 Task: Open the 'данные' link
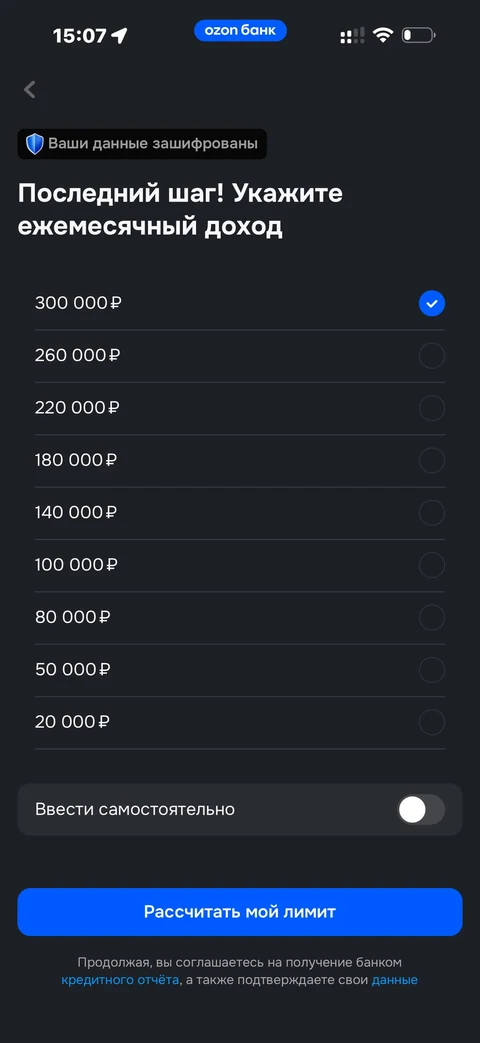(395, 980)
